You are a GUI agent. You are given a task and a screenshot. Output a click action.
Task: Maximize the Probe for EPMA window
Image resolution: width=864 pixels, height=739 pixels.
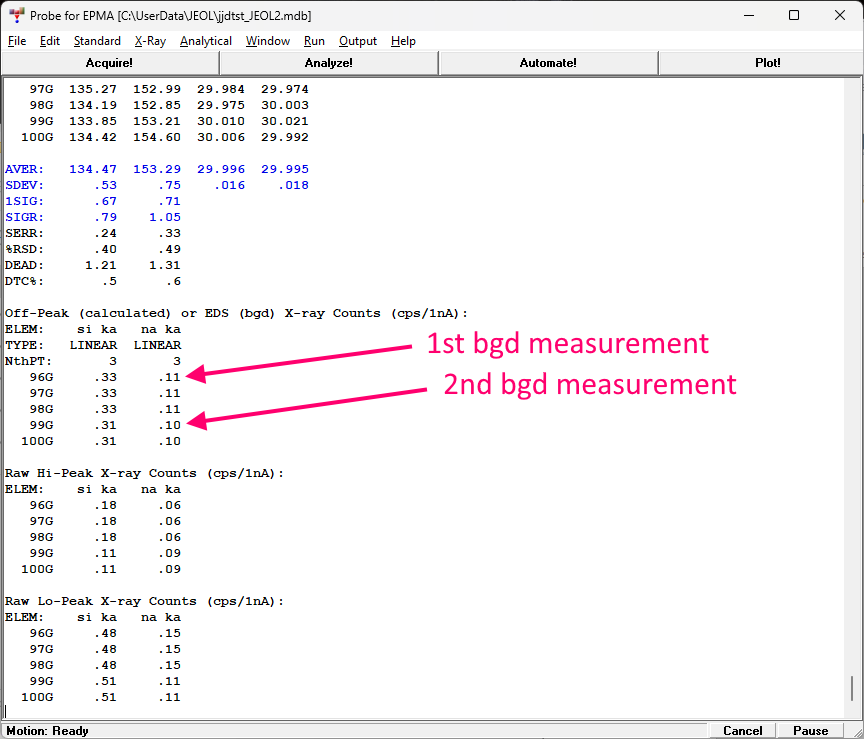(x=793, y=16)
